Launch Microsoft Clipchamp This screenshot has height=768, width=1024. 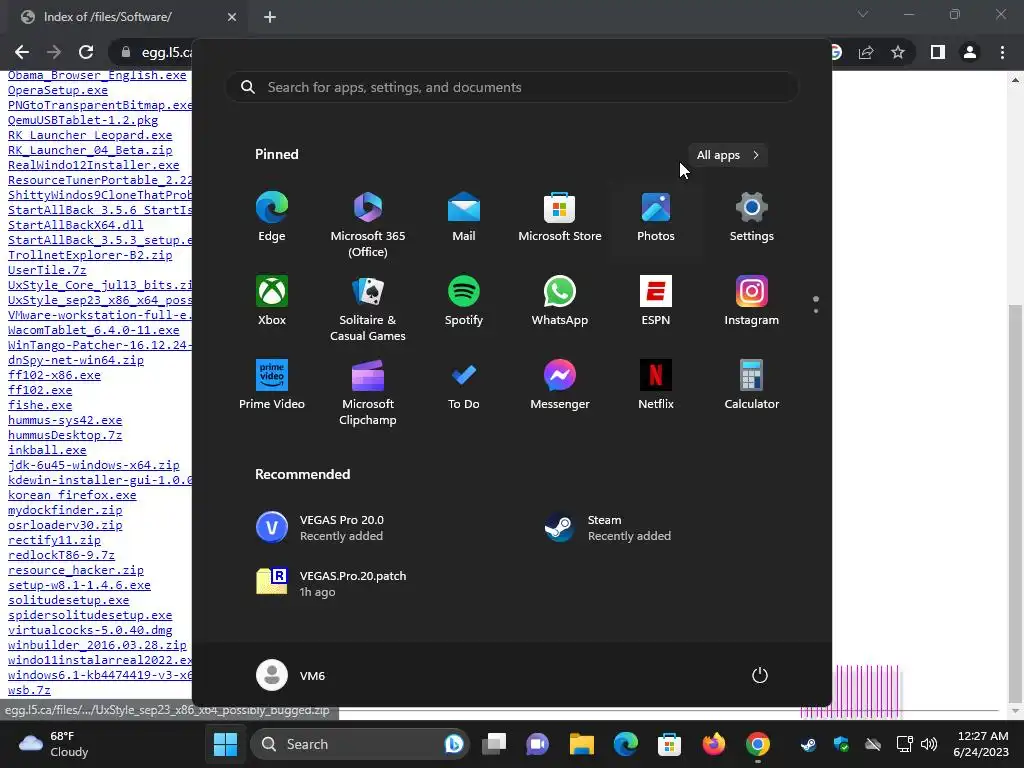[x=368, y=392]
